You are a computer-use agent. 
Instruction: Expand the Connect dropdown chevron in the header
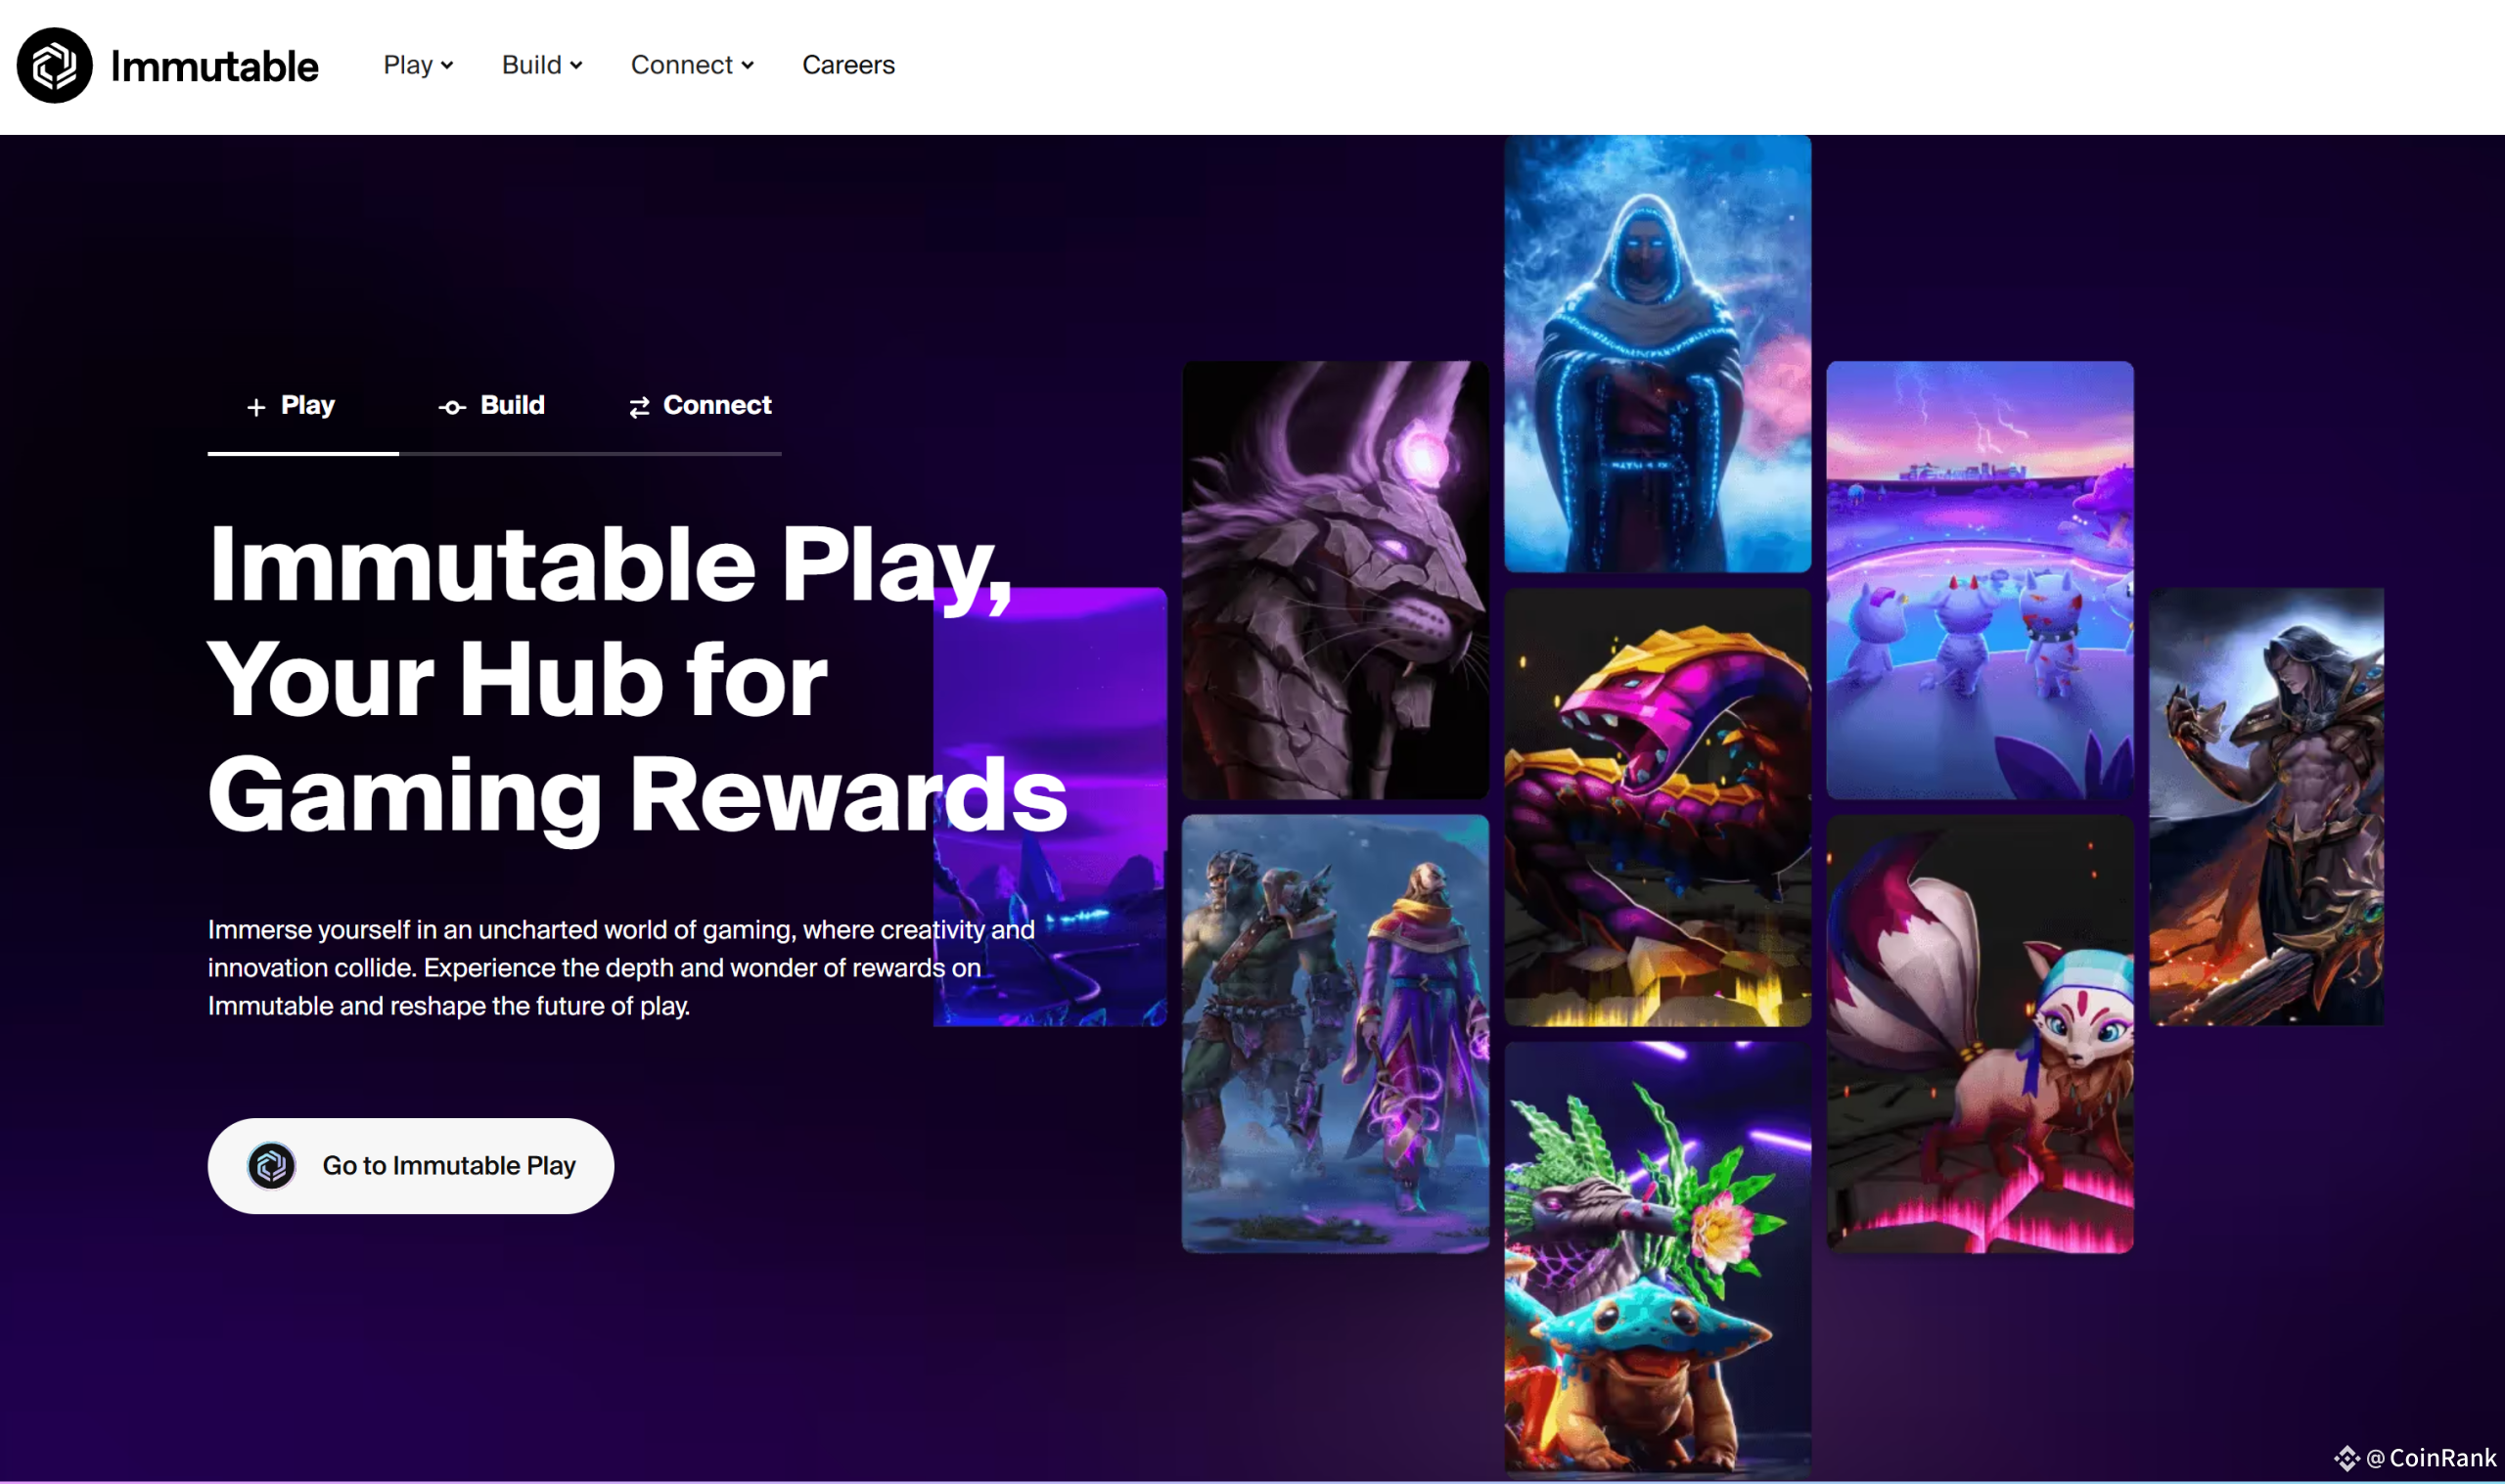tap(748, 66)
